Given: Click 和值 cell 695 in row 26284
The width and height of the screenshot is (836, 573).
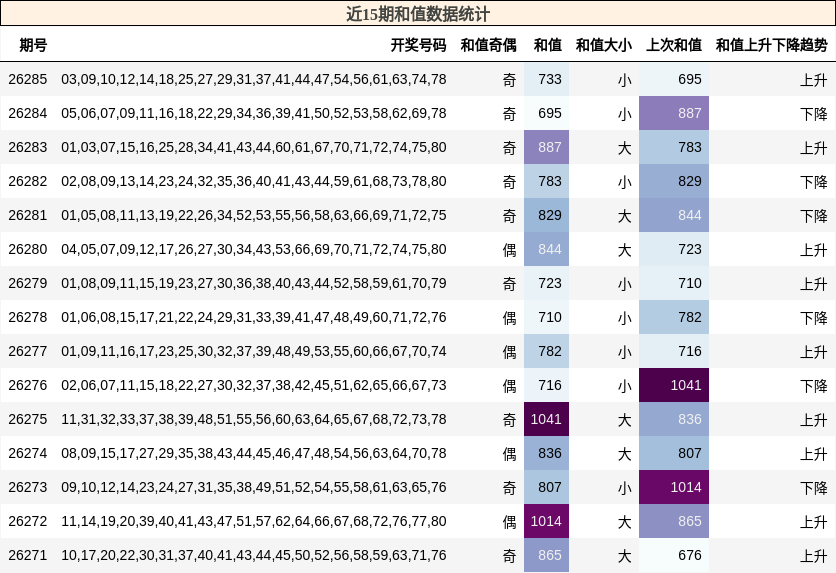Looking at the screenshot, I should click(x=546, y=114).
